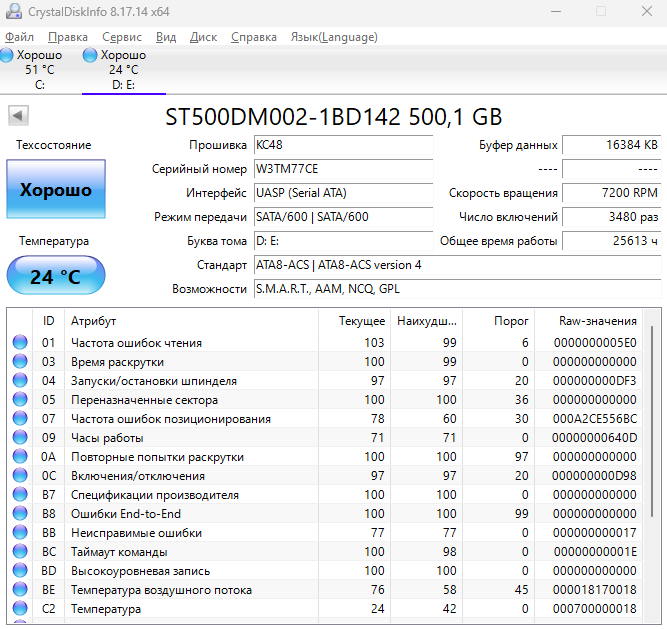
Task: Click raw value 000000000DF3
Action: point(595,381)
